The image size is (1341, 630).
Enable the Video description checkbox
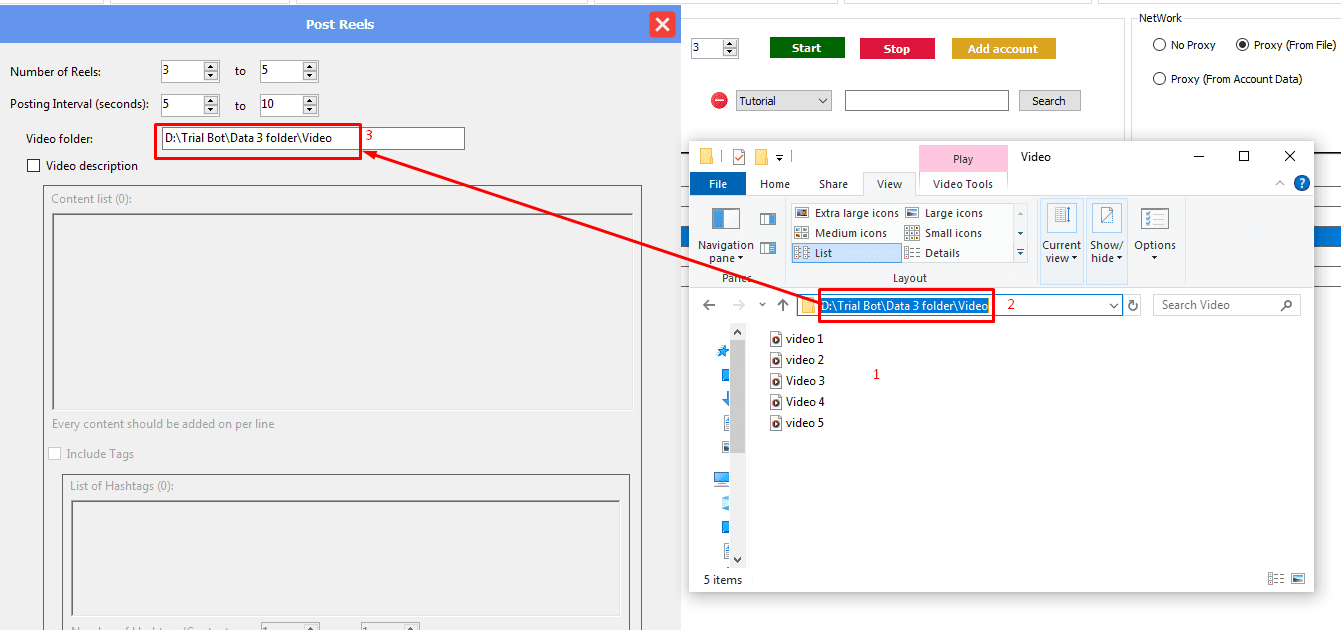[x=34, y=166]
